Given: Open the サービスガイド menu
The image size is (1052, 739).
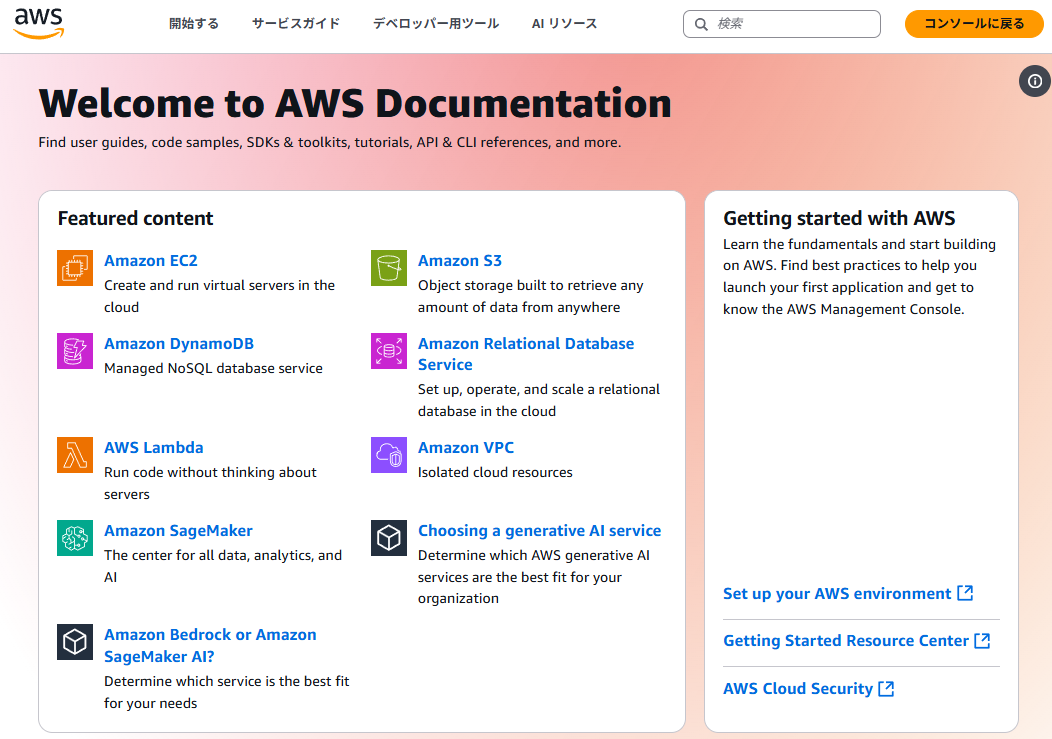Looking at the screenshot, I should (x=296, y=23).
